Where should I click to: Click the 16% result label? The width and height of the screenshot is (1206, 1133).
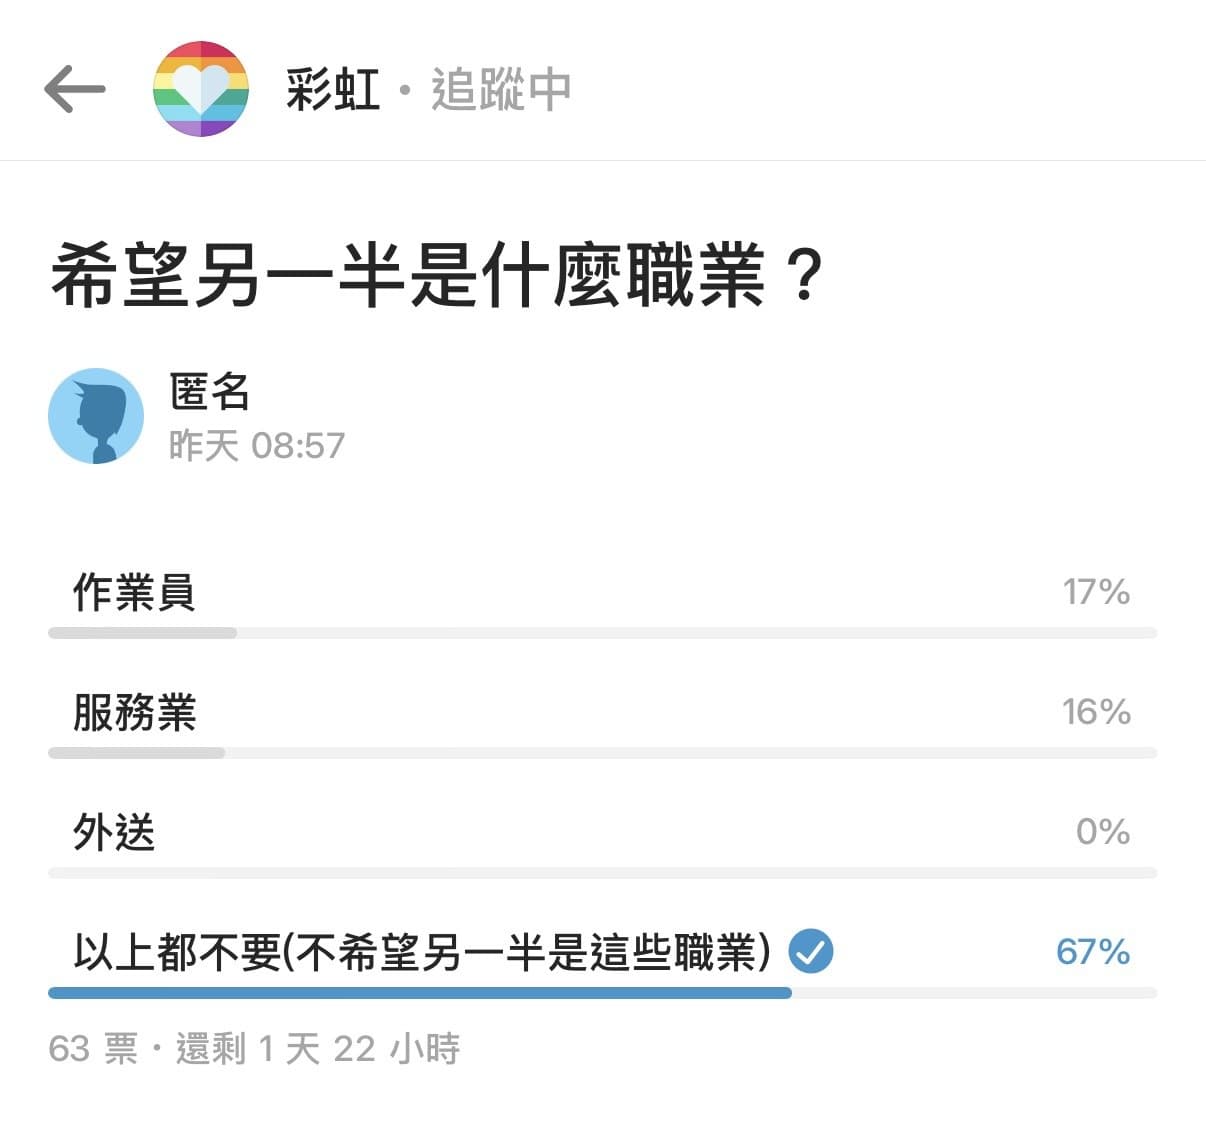1096,711
